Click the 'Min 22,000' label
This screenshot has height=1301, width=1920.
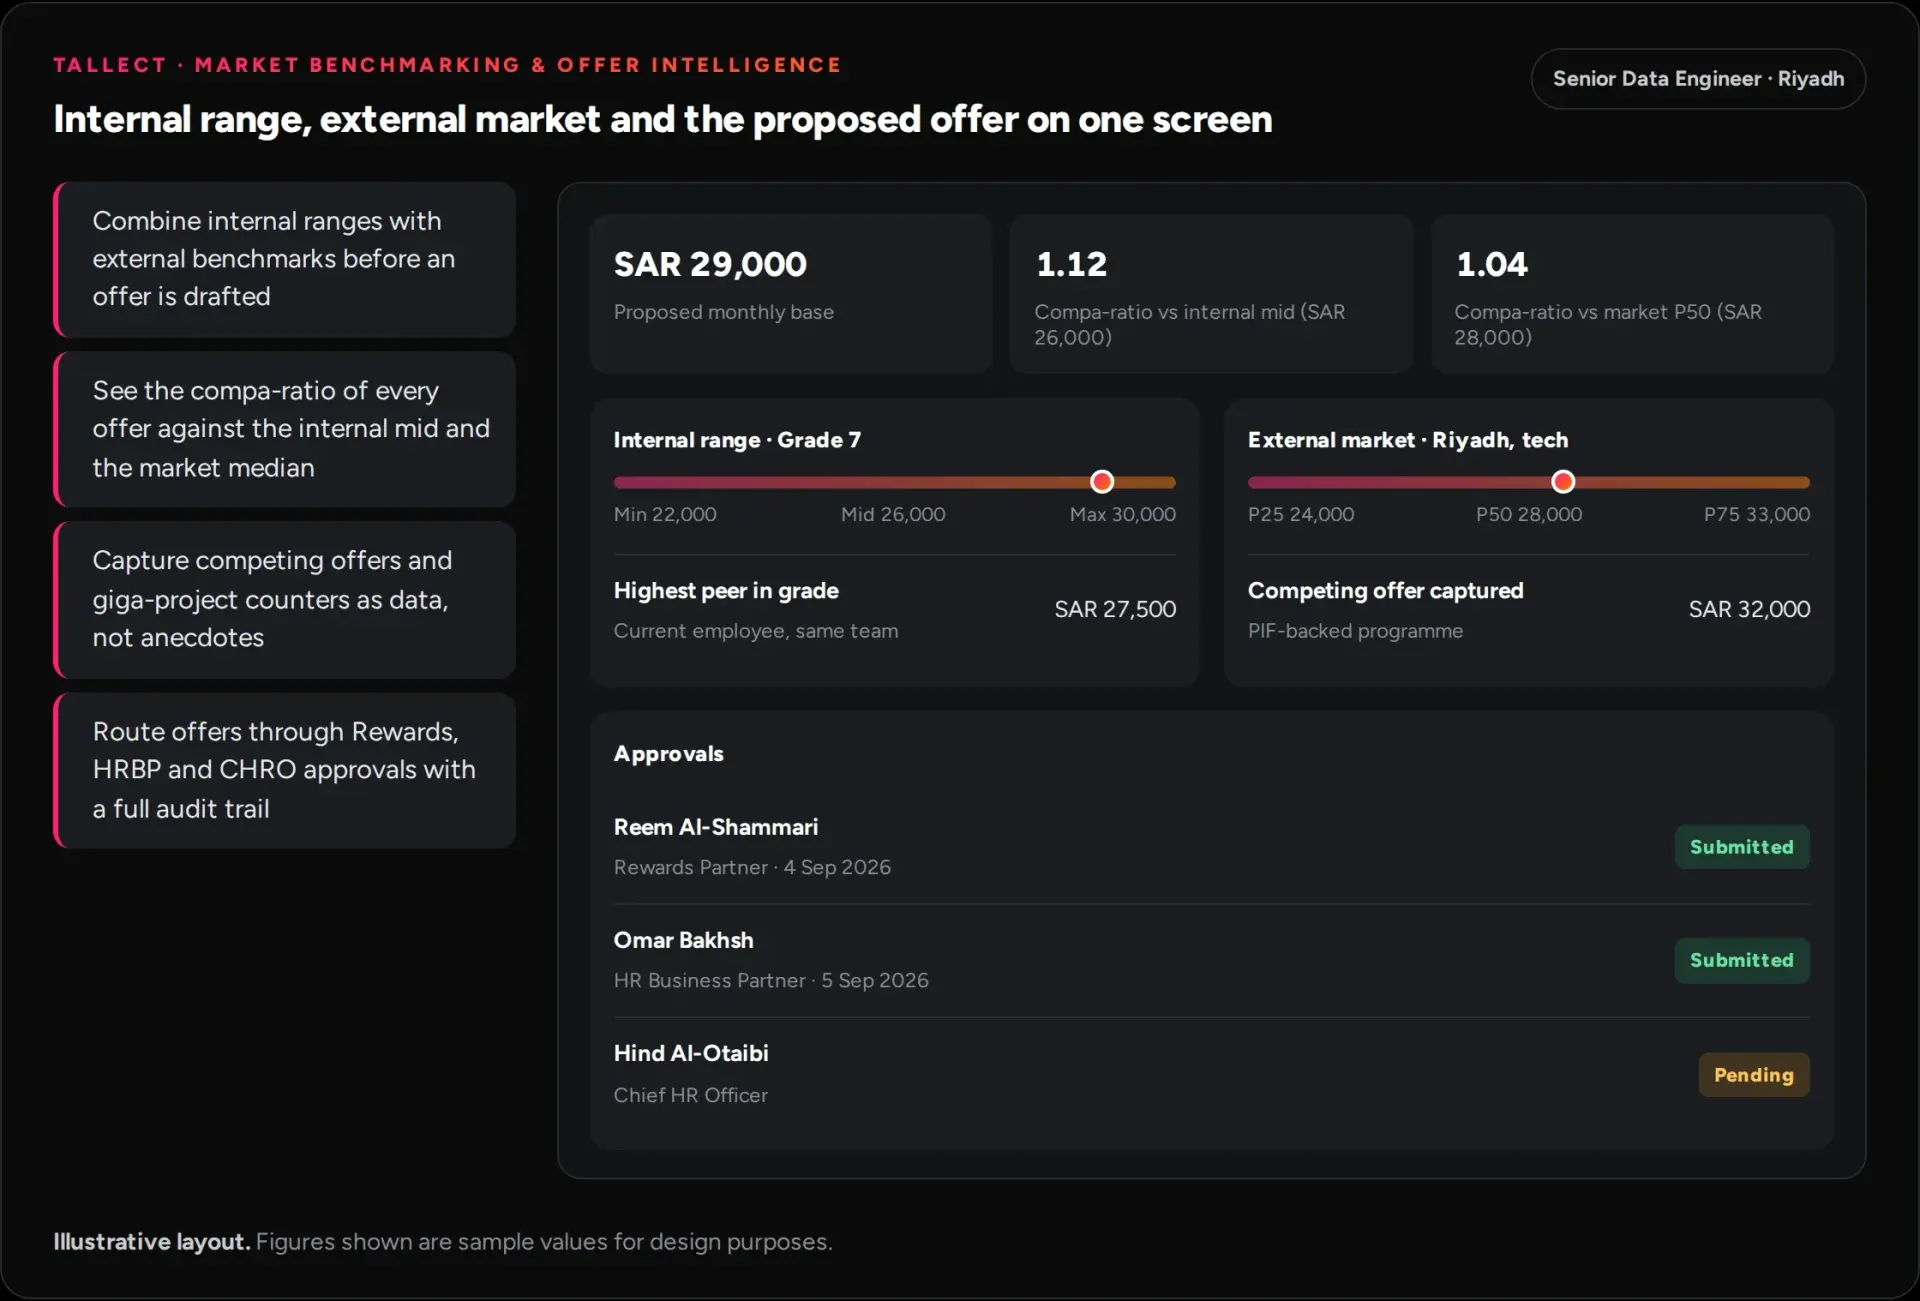tap(665, 514)
